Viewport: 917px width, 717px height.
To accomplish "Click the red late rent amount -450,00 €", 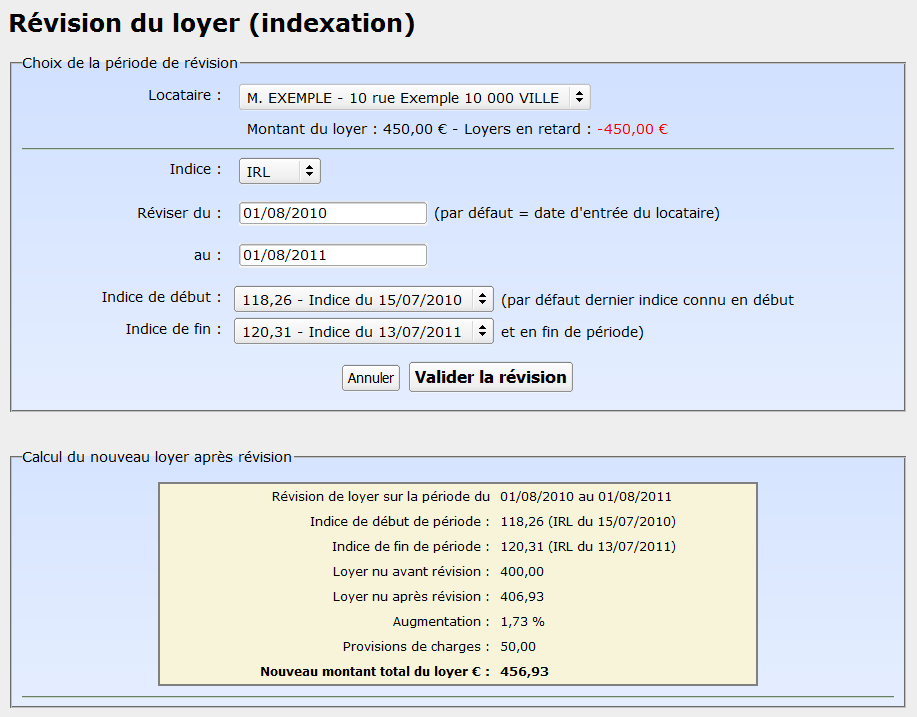I will 632,129.
